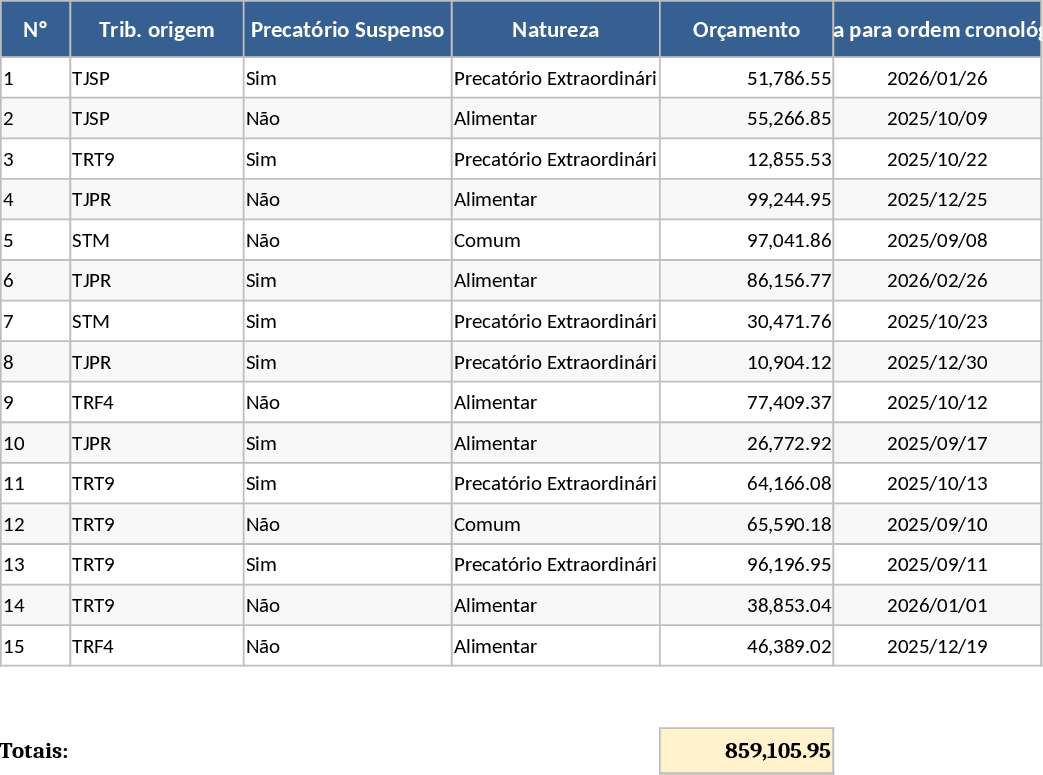Screen dimensions: 1043x775
Task: Select the Trib. origem column header
Action: [x=157, y=29]
